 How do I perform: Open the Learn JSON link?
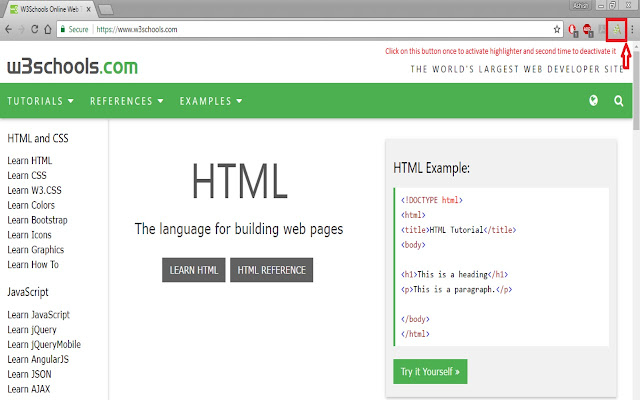point(29,374)
